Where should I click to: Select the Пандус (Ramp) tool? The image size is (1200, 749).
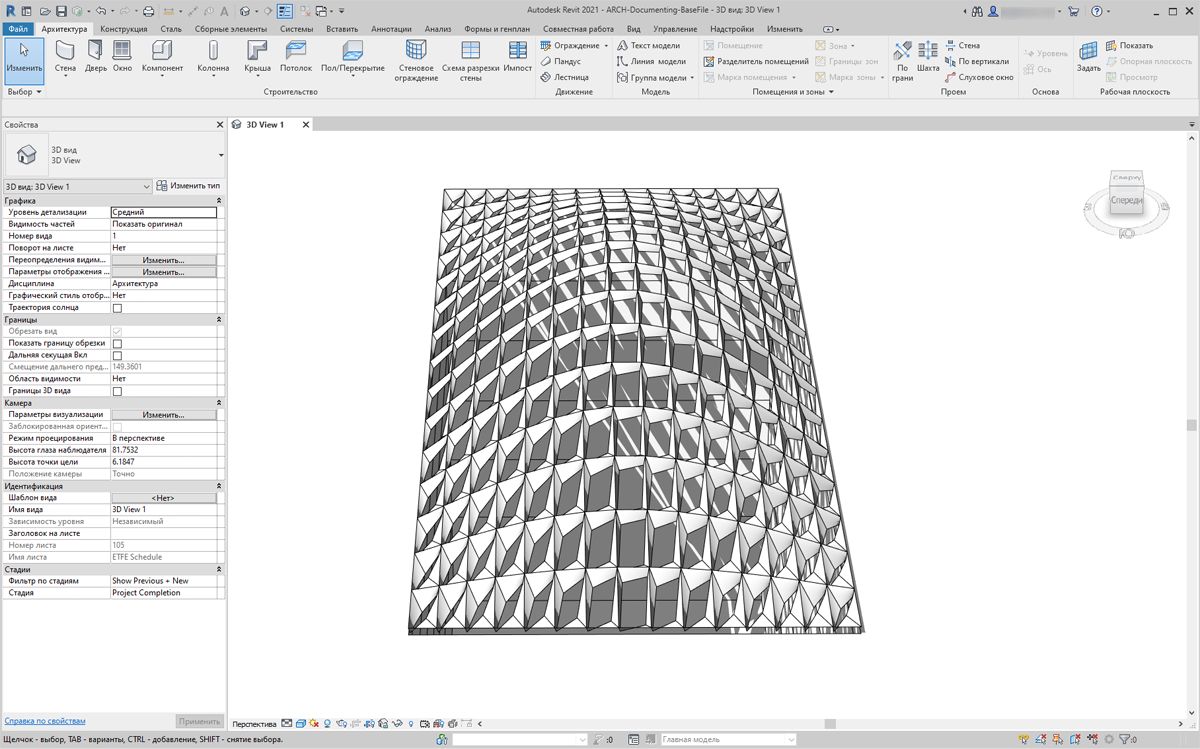(561, 61)
